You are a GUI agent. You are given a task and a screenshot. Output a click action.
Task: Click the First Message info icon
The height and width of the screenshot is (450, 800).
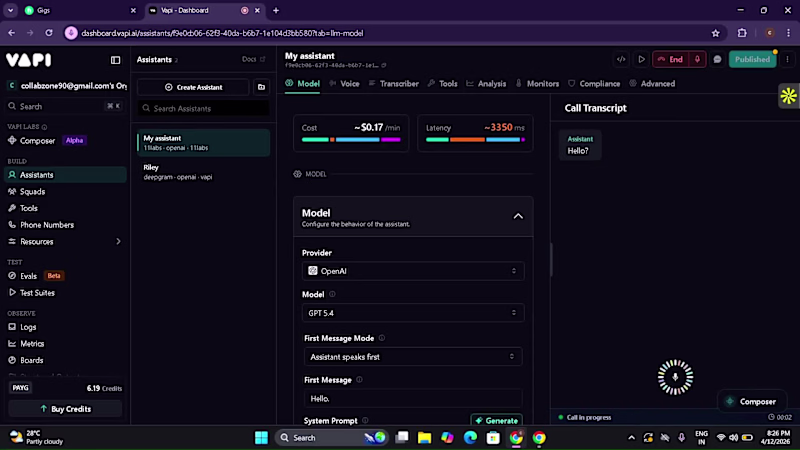359,380
